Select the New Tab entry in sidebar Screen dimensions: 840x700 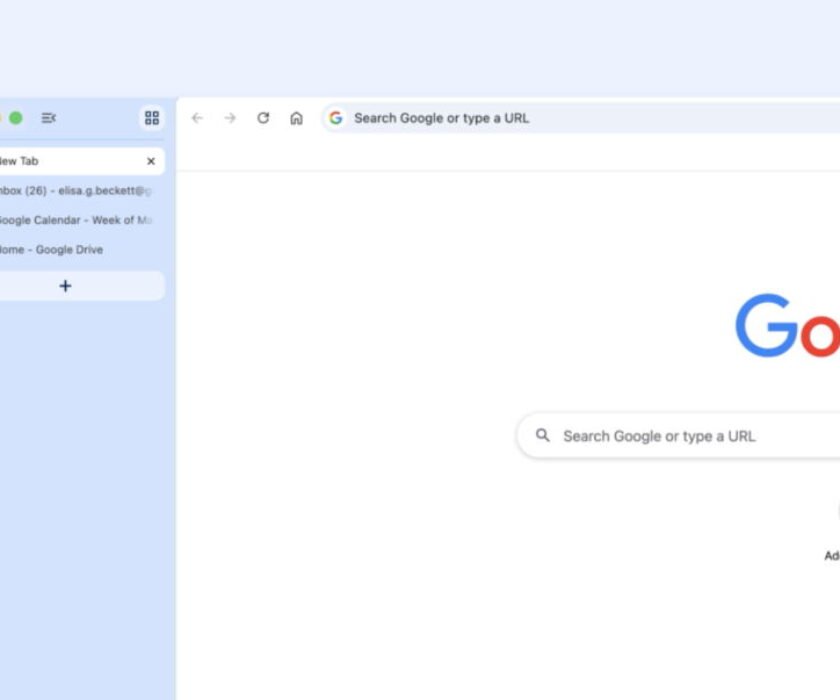(x=60, y=160)
